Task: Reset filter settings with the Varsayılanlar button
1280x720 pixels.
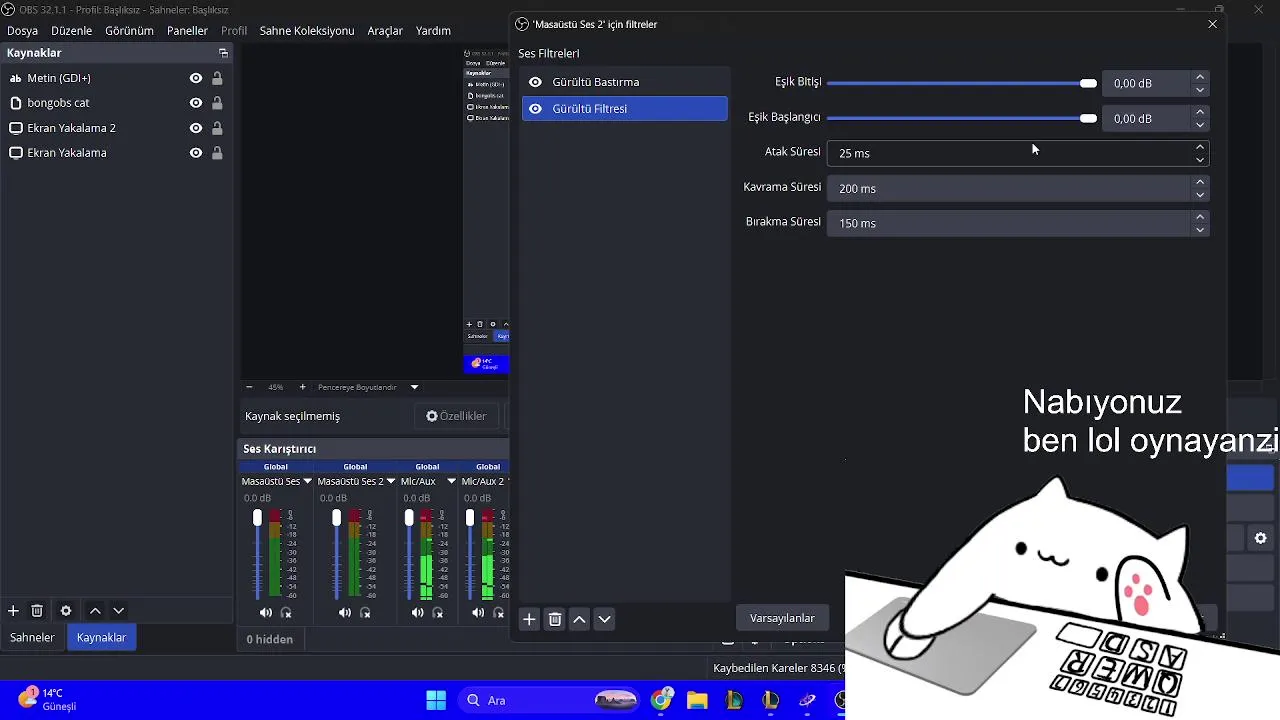Action: click(782, 618)
